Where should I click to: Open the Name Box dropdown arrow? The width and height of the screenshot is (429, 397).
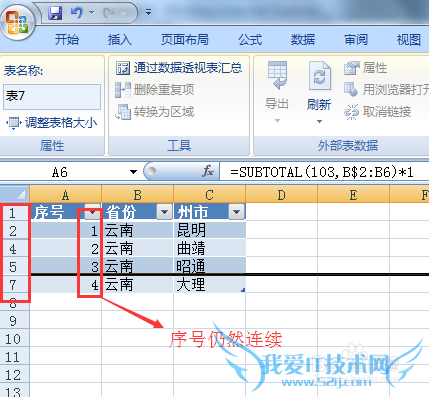(x=133, y=172)
